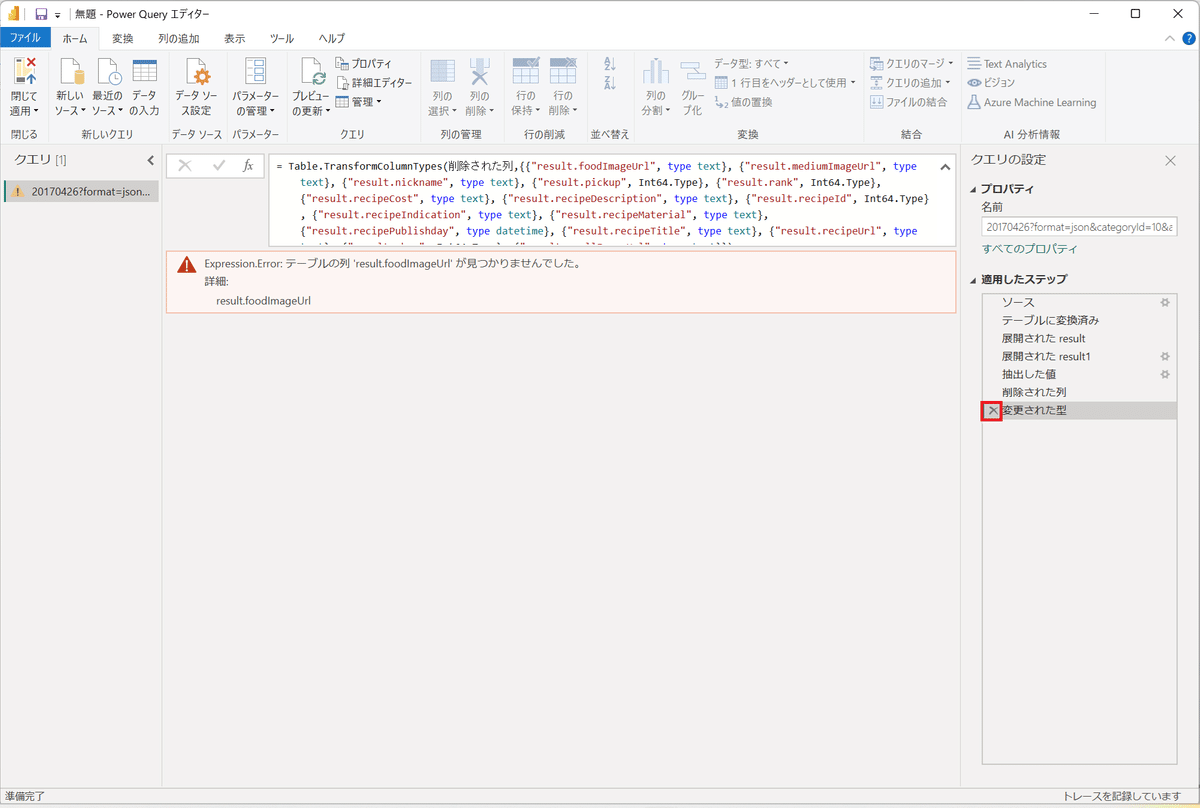Screen dimensions: 1200x808
Task: Open the gear for 展開された result1 step
Action: (1164, 356)
